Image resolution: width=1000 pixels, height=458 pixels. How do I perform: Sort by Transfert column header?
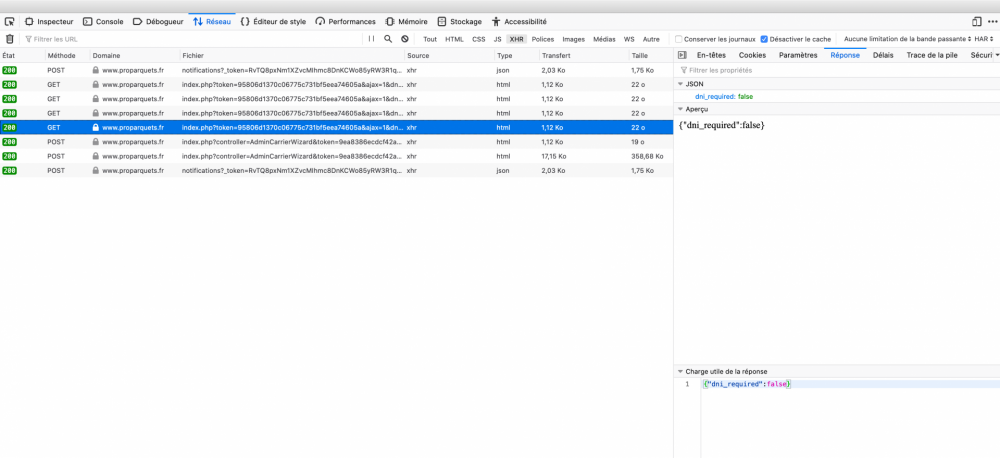(x=584, y=55)
